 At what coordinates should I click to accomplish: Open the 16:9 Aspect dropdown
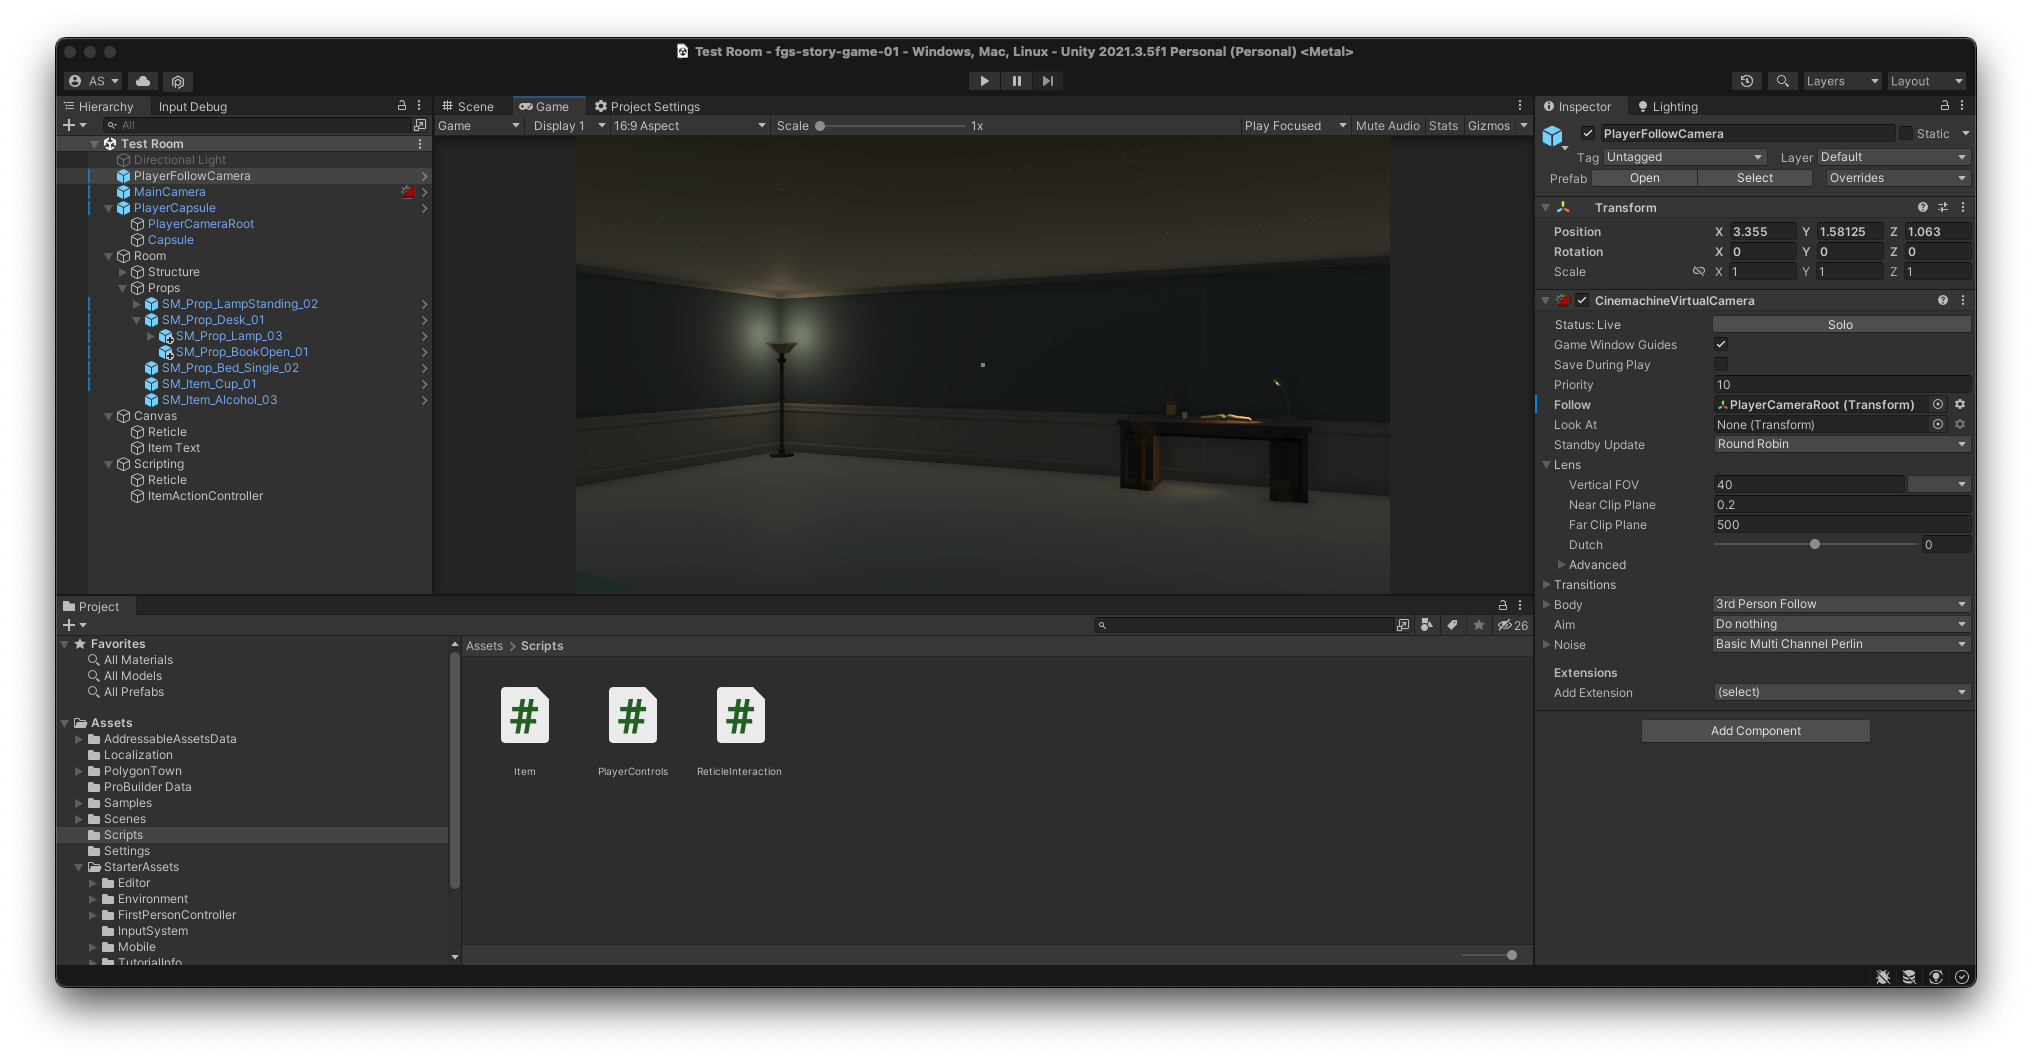pyautogui.click(x=689, y=125)
